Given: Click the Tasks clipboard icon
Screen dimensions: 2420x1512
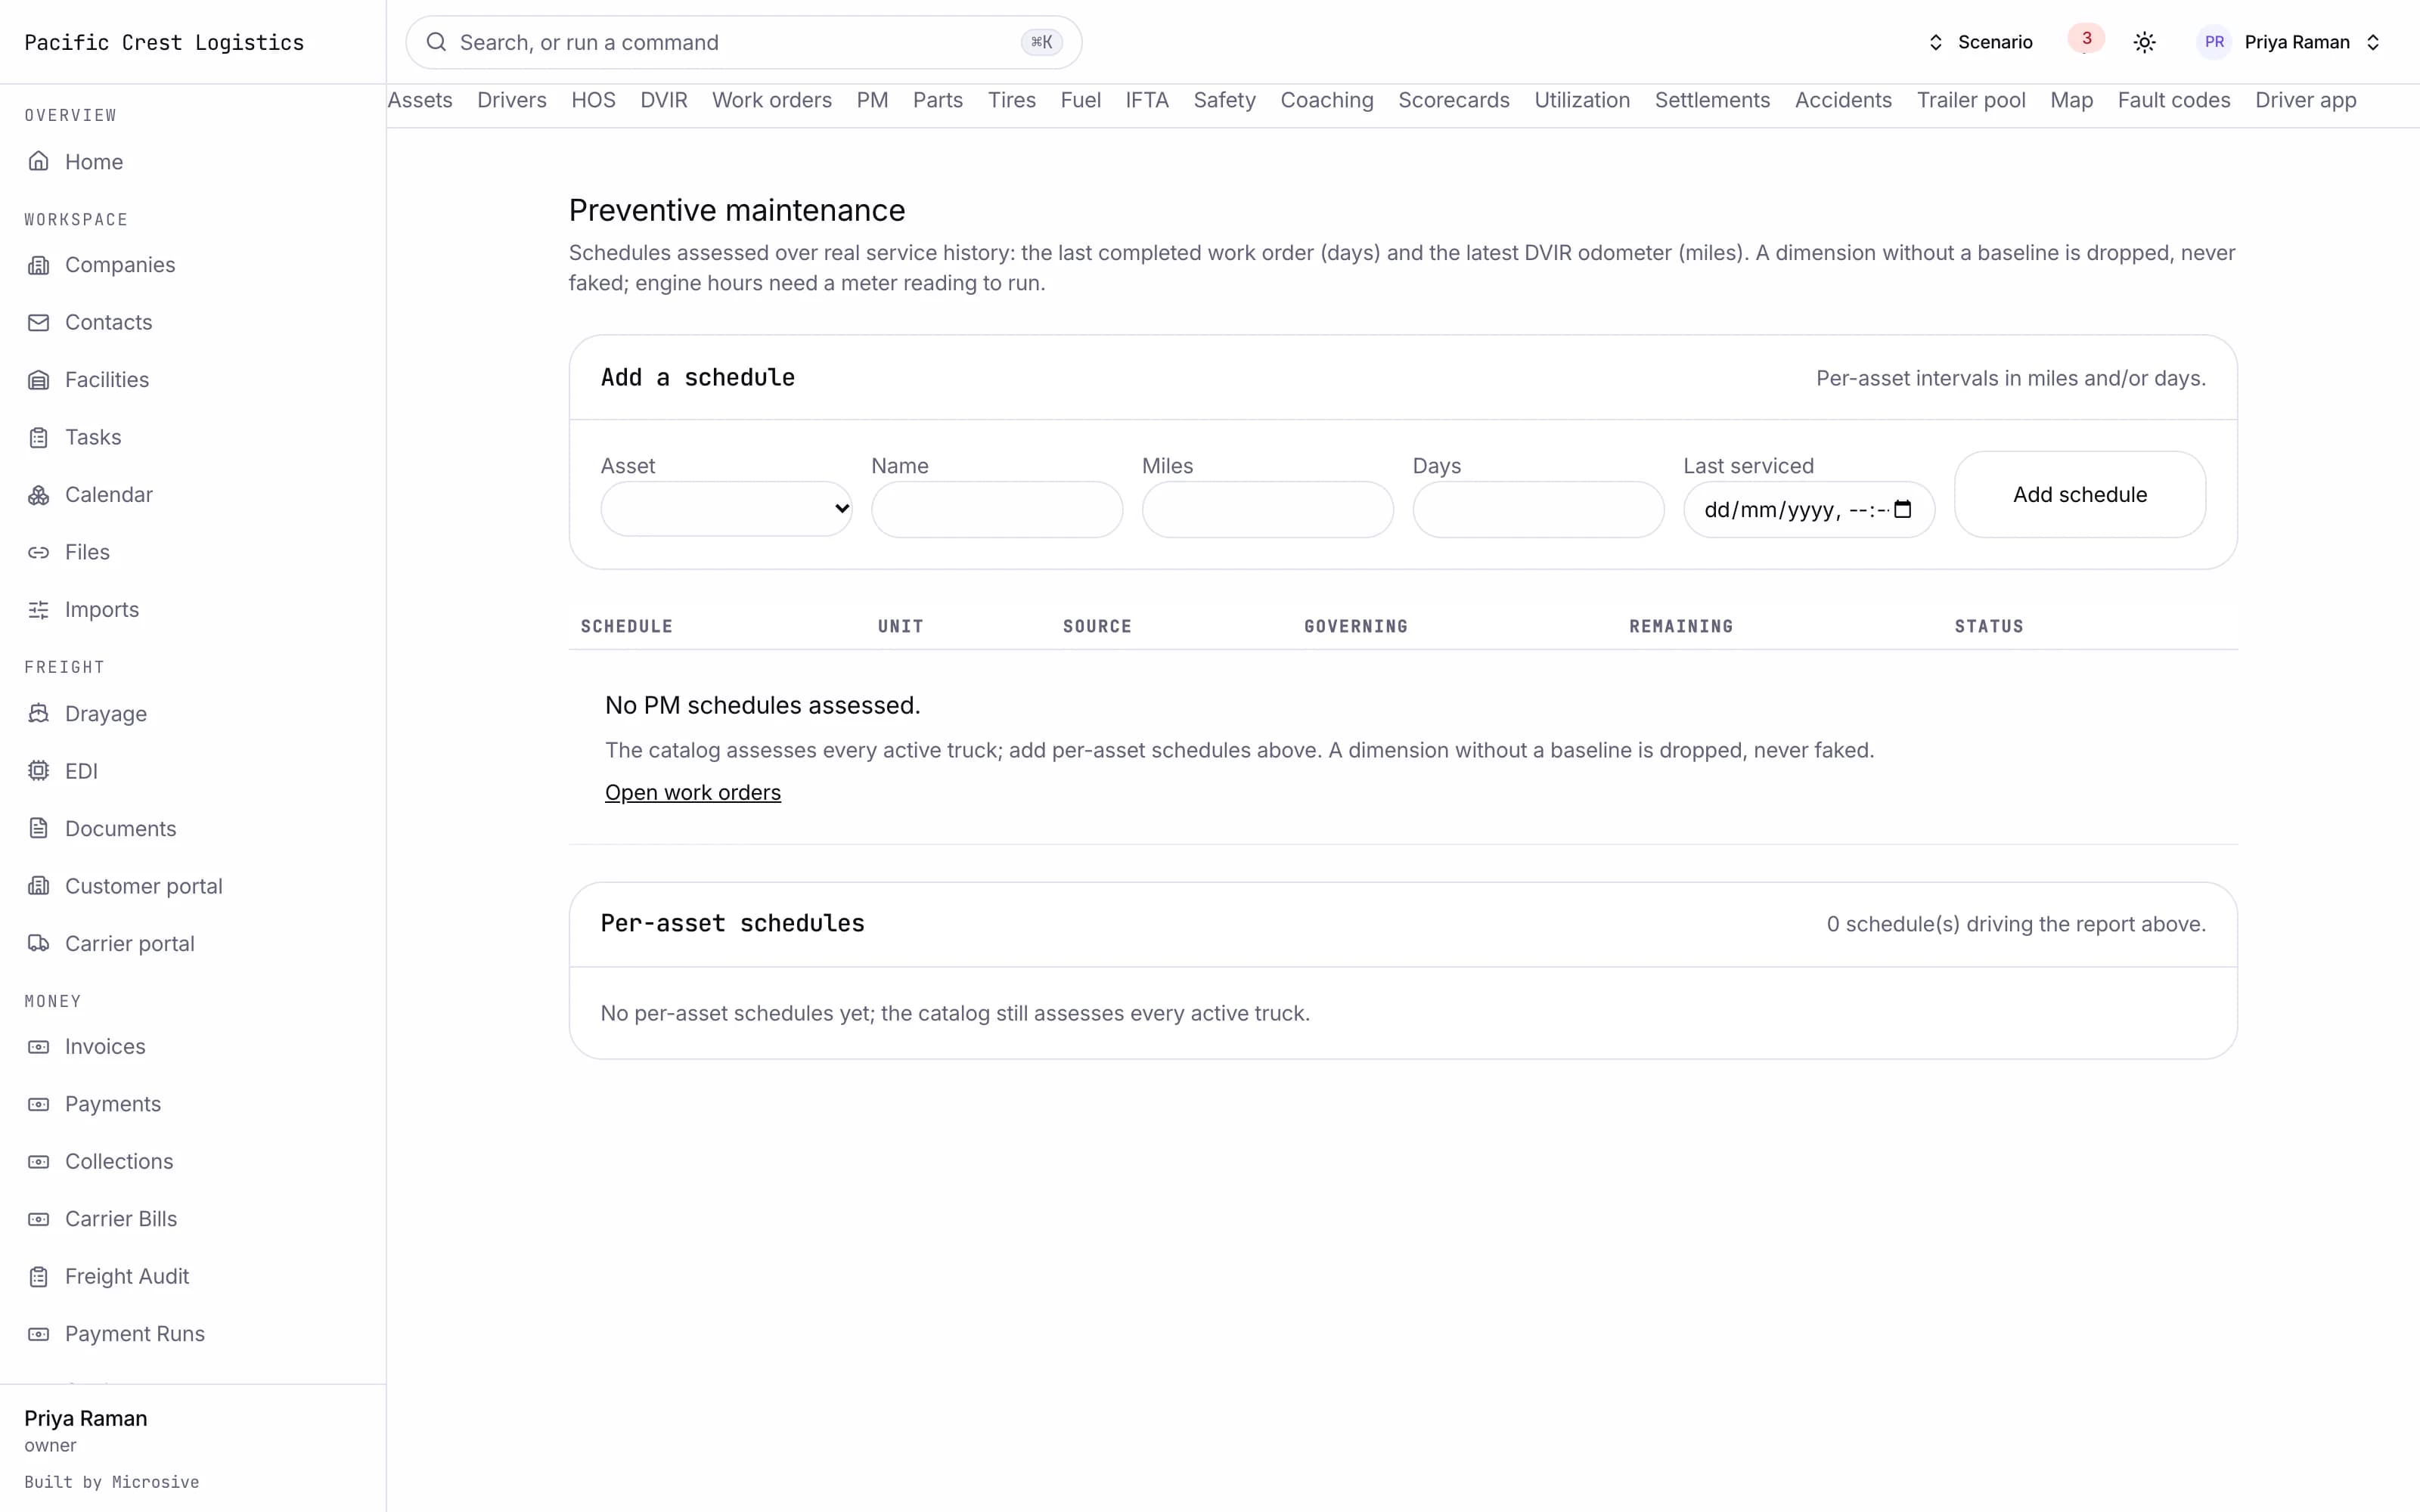Looking at the screenshot, I should [38, 437].
